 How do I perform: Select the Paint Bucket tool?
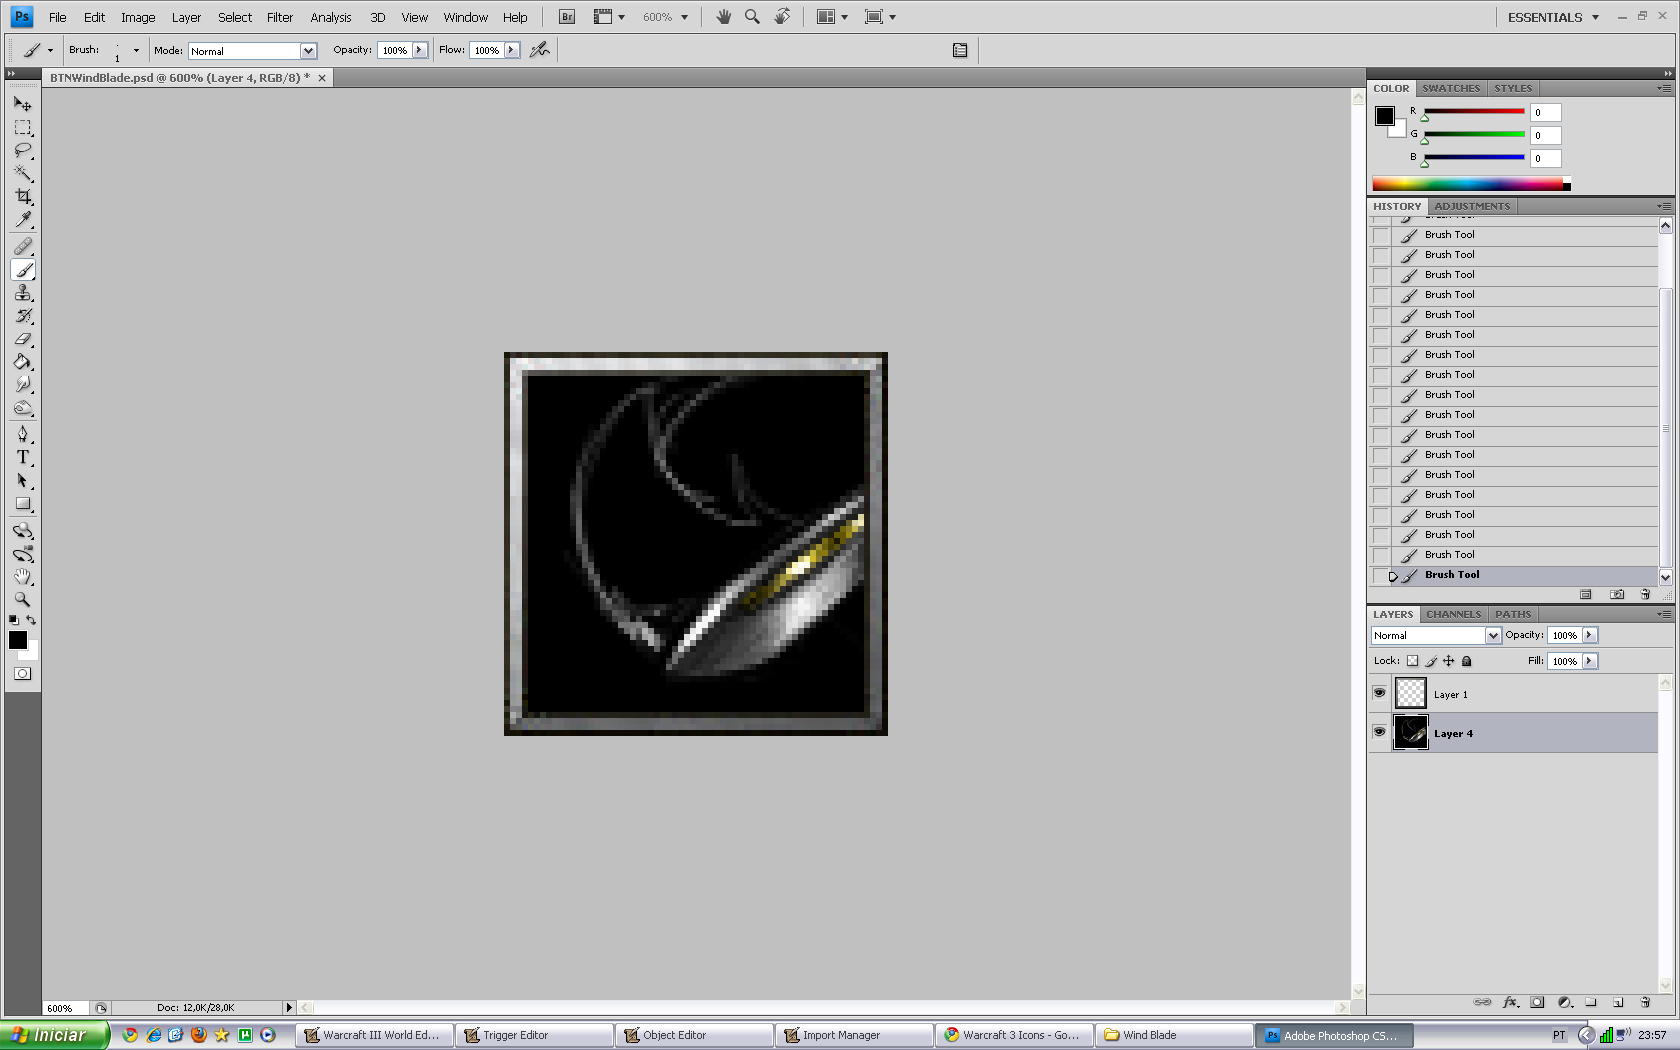point(23,362)
